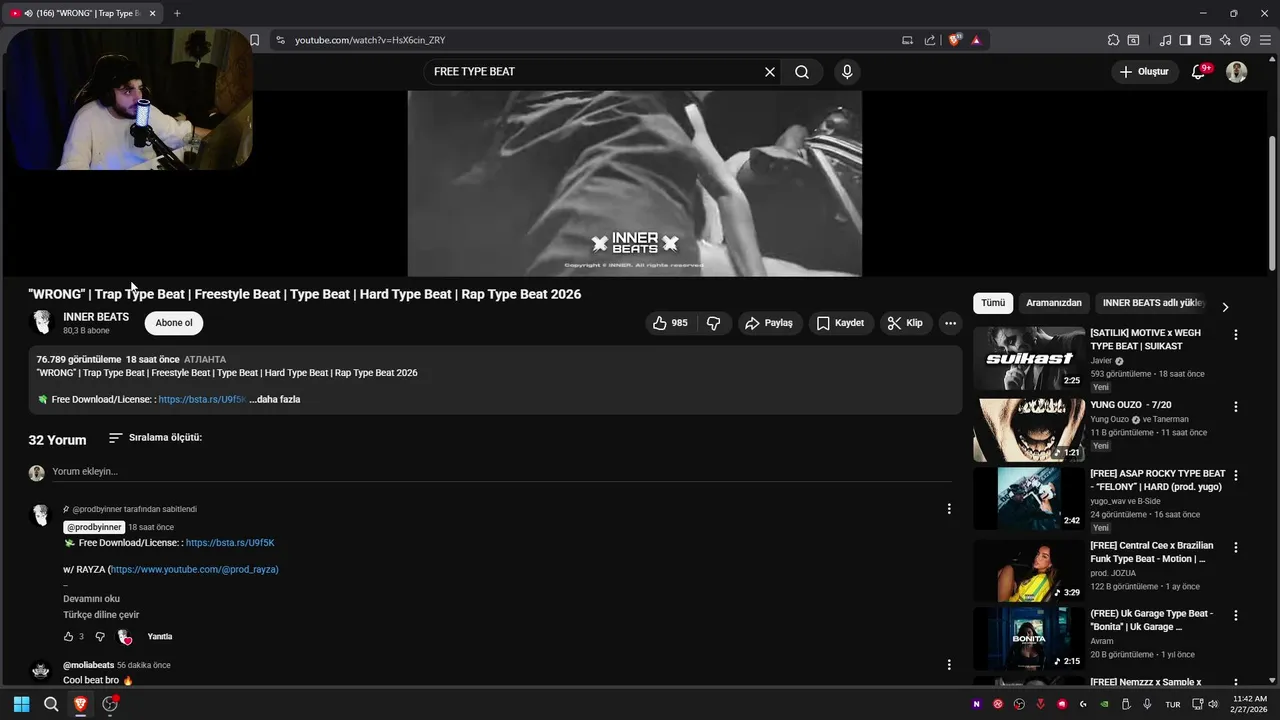Open options menu for @moliabeats comment
This screenshot has height=720, width=1280.
pos(949,665)
